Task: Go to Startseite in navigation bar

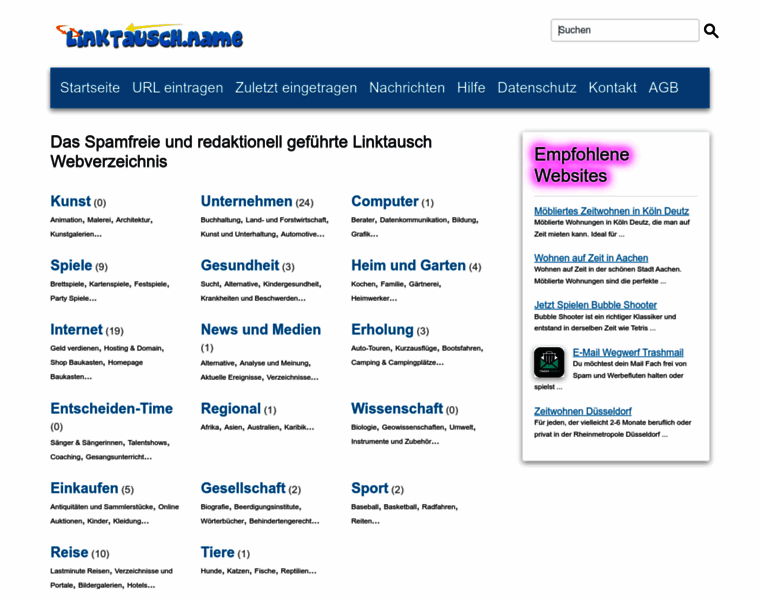Action: point(90,88)
